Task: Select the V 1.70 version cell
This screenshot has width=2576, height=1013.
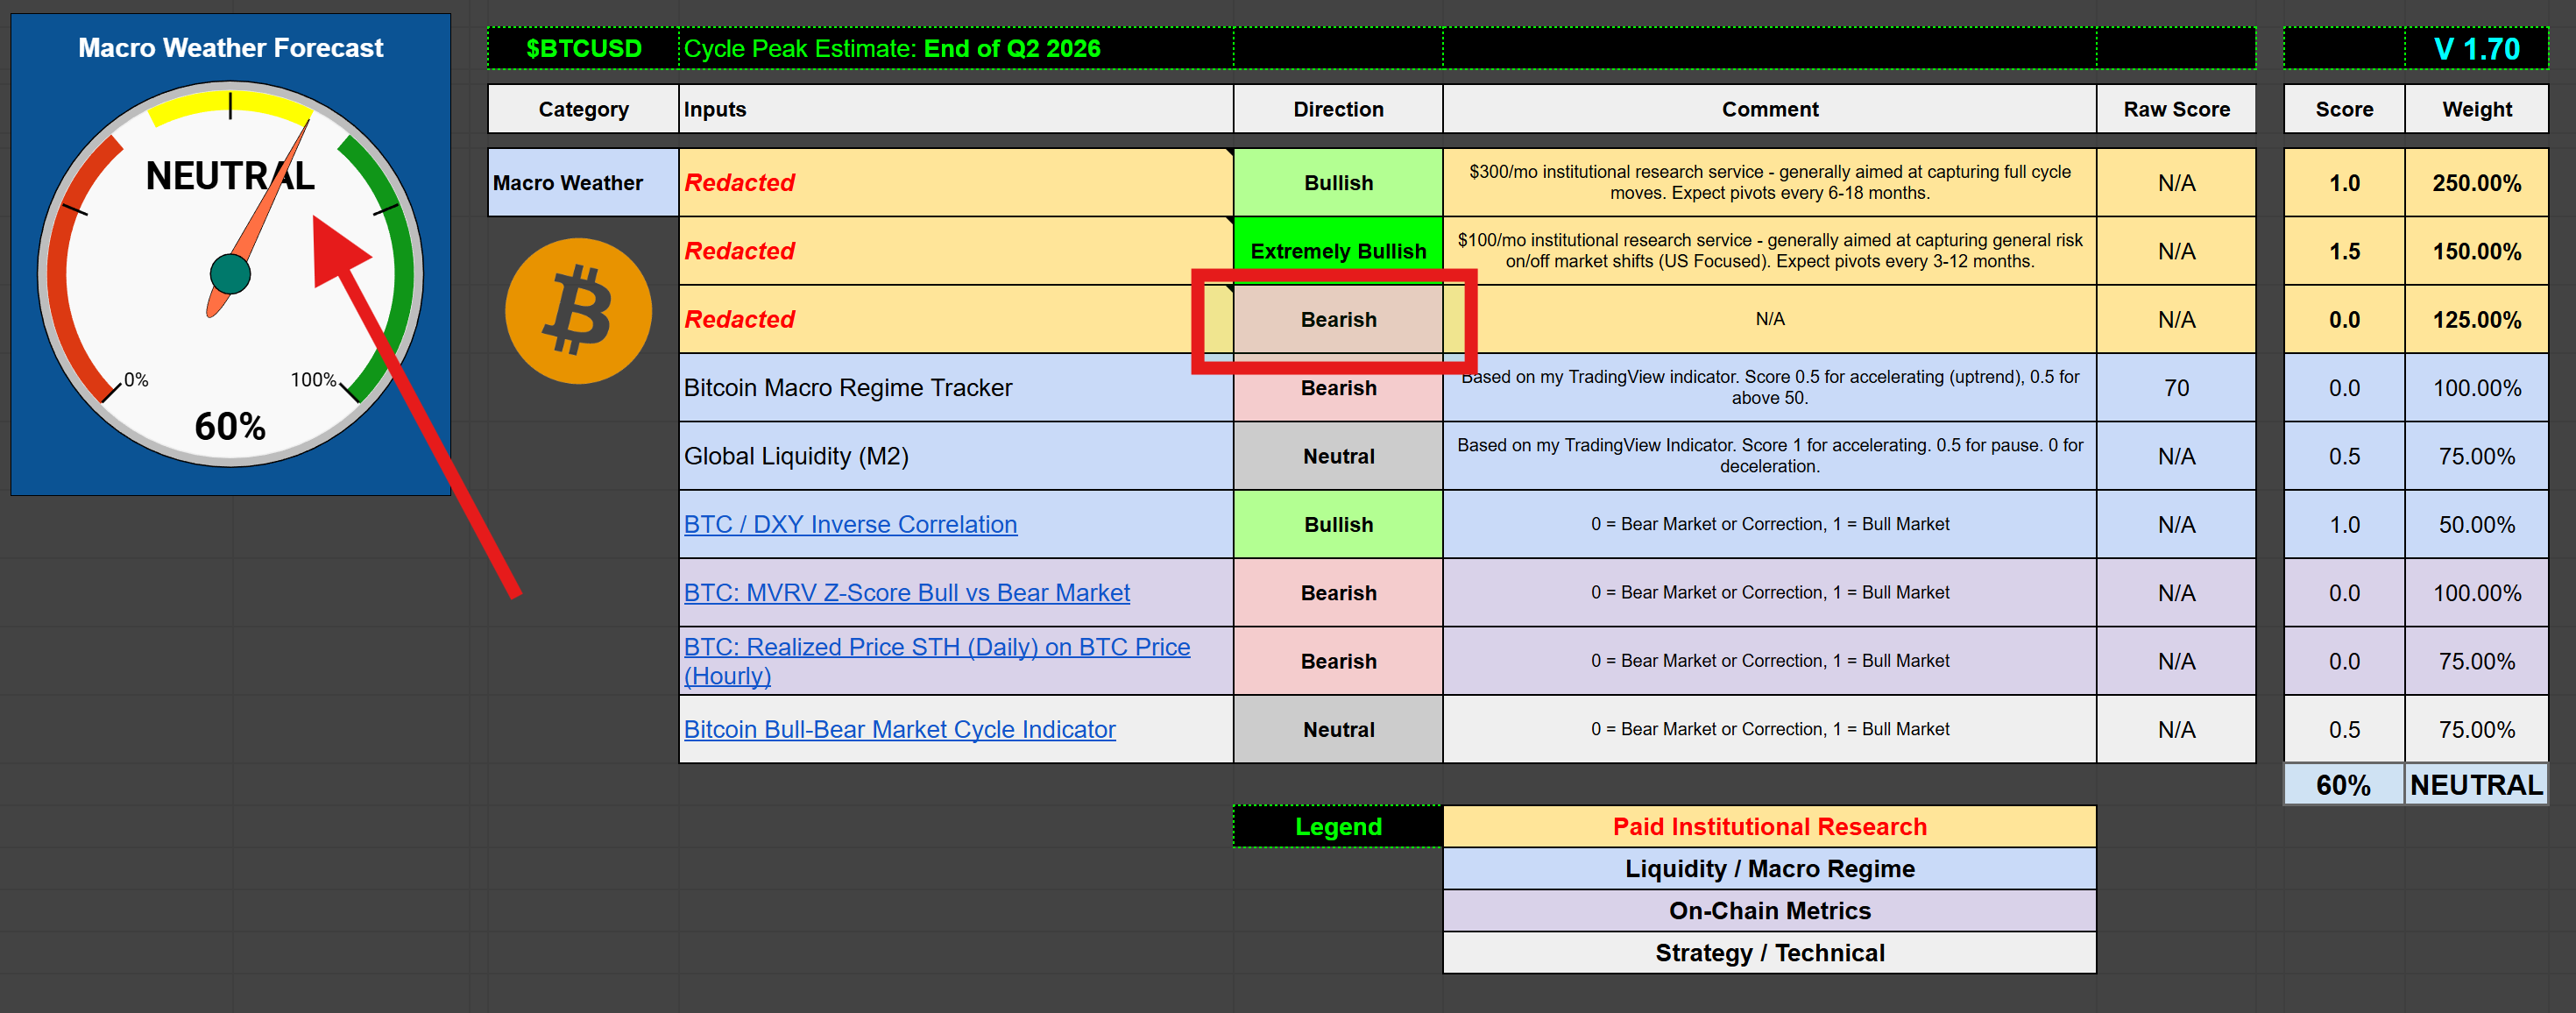Action: click(x=2476, y=49)
